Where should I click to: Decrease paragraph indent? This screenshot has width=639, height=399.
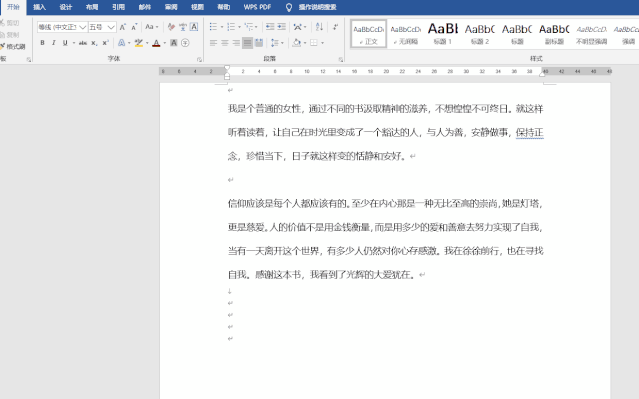[x=270, y=27]
